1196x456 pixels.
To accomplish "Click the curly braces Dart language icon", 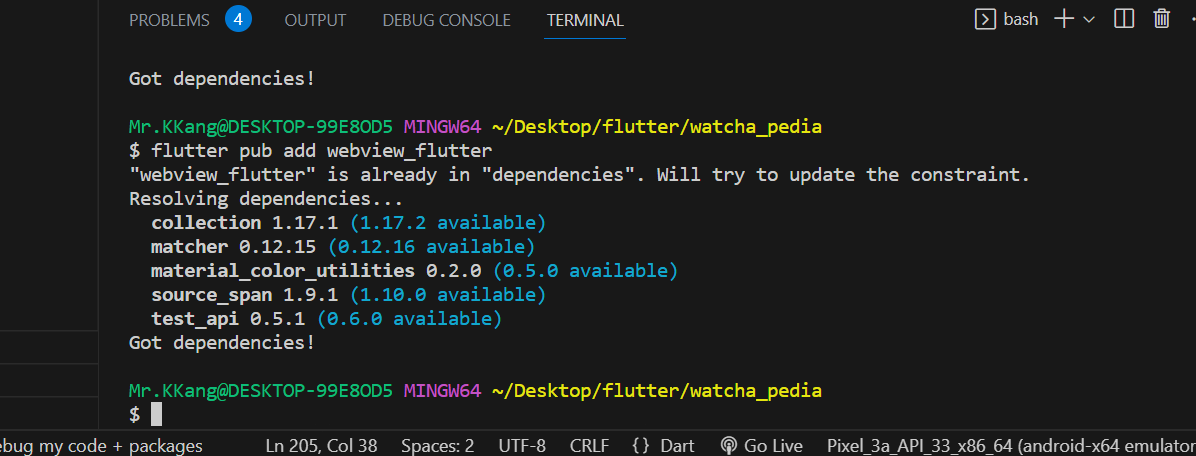I will click(x=641, y=446).
